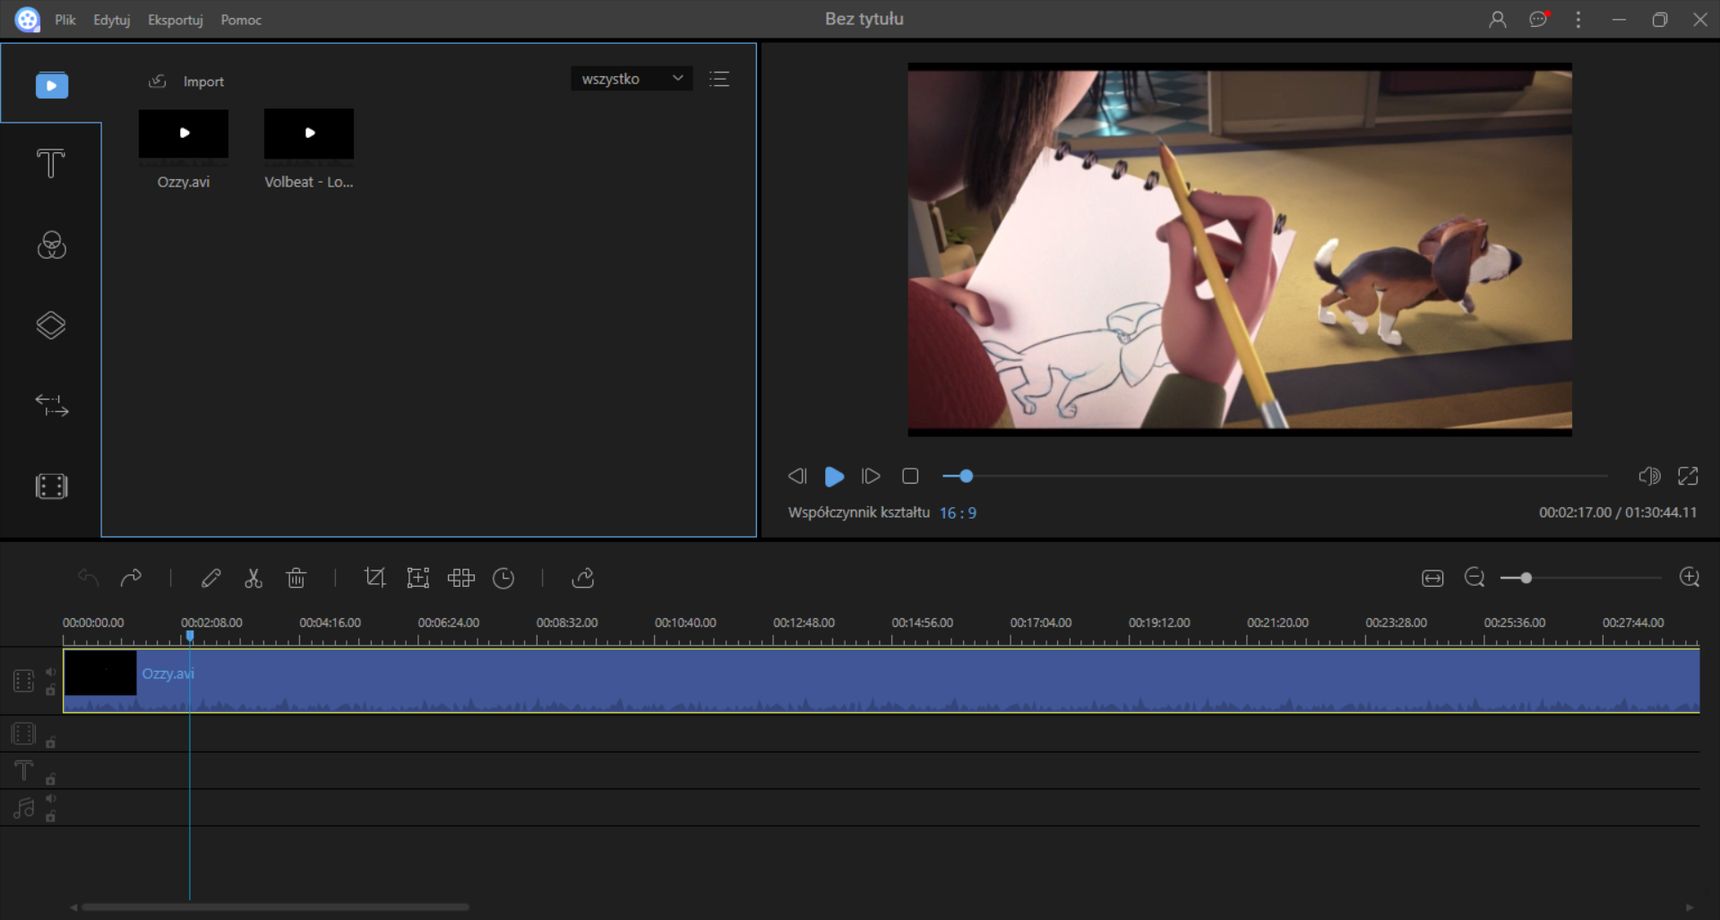Step to the previous frame
The width and height of the screenshot is (1720, 920).
click(x=797, y=476)
